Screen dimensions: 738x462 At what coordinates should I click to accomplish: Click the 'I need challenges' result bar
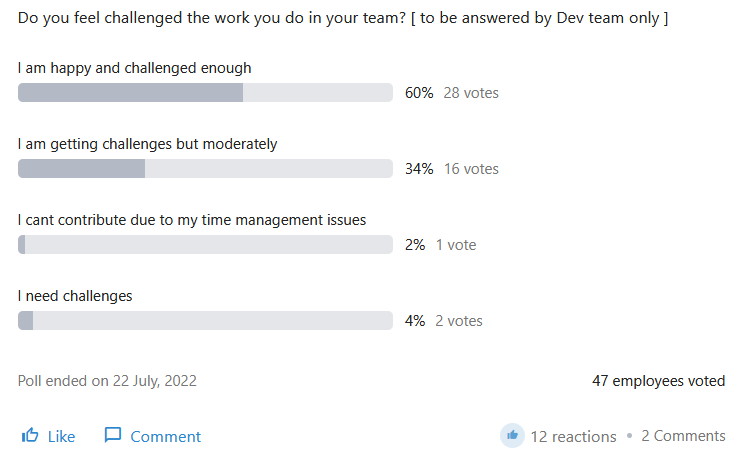[205, 320]
